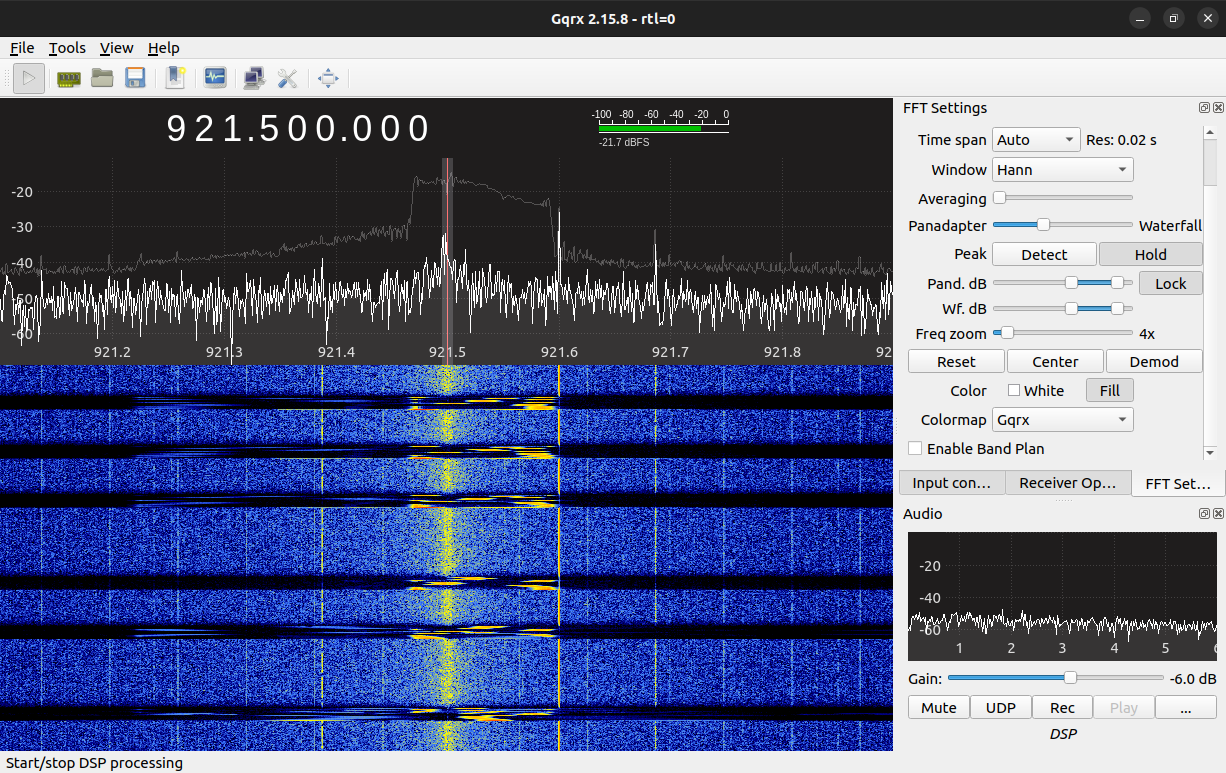Click the remote control computers icon
The width and height of the screenshot is (1226, 773).
pos(254,77)
